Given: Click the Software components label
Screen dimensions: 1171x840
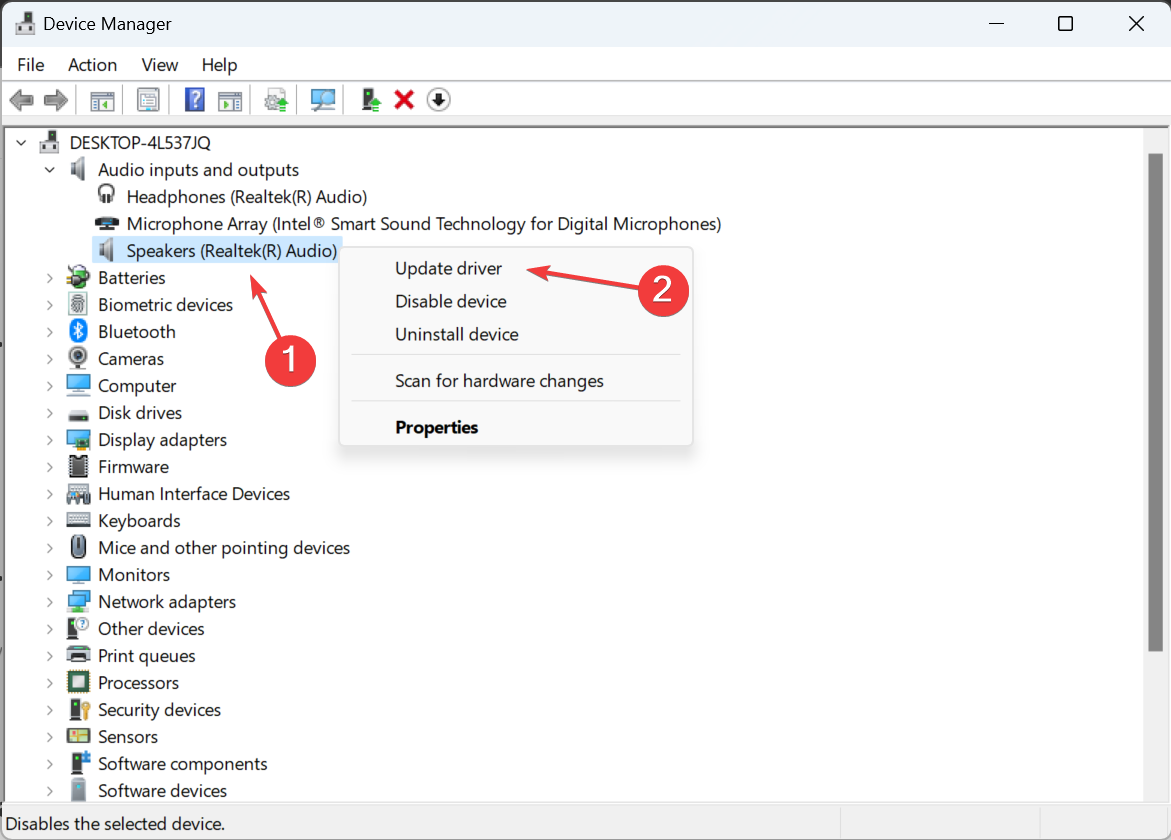Looking at the screenshot, I should [x=182, y=764].
